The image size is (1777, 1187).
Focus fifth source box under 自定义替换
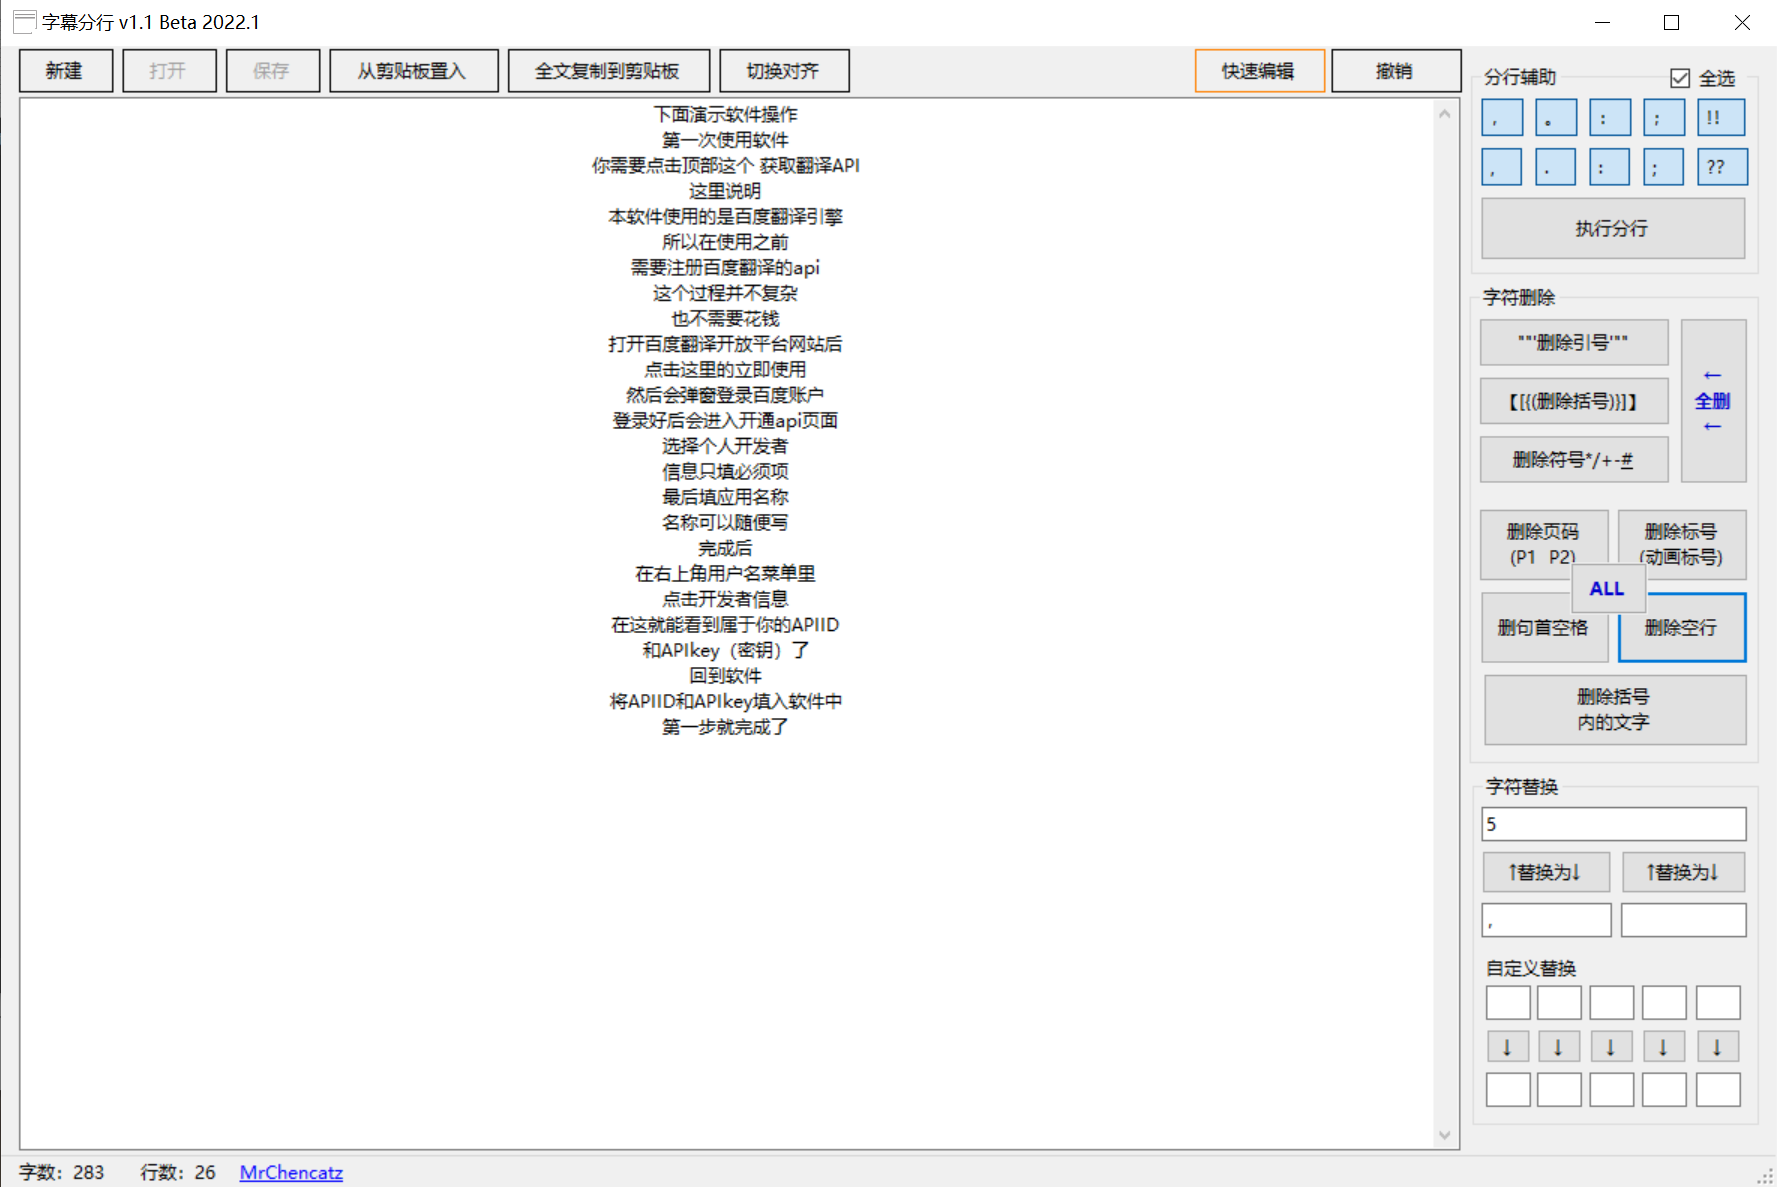(1718, 1003)
